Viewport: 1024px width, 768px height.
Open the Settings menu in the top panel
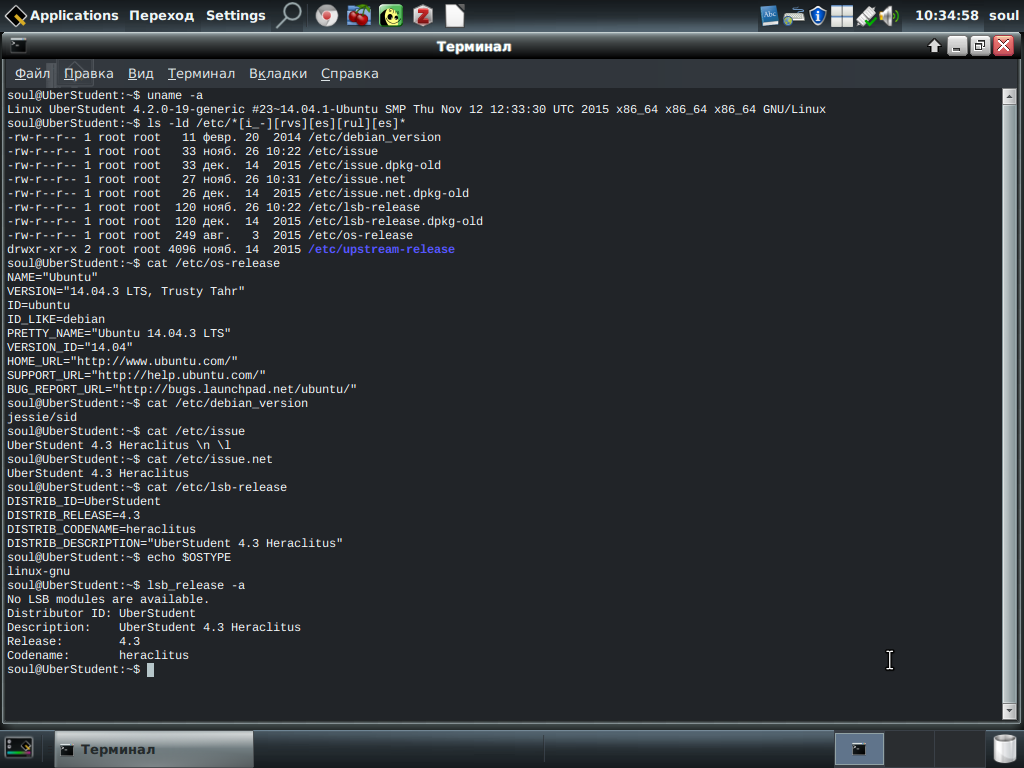tap(236, 15)
